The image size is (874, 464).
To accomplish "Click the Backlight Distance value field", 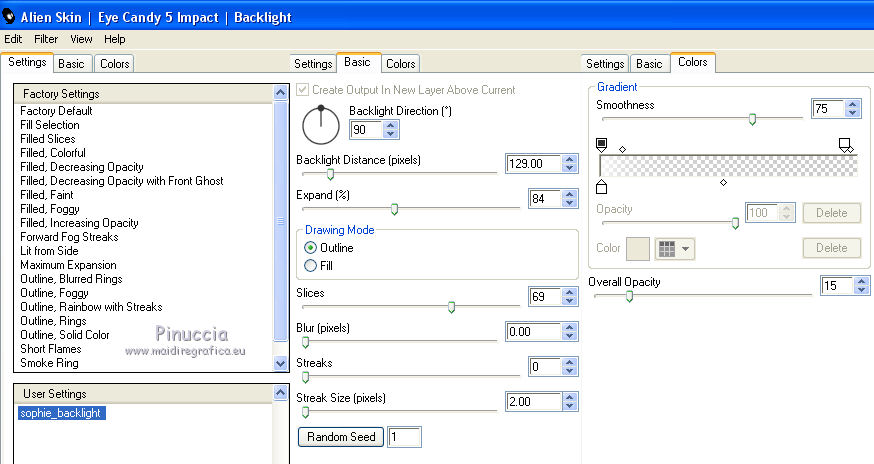I will pyautogui.click(x=533, y=163).
